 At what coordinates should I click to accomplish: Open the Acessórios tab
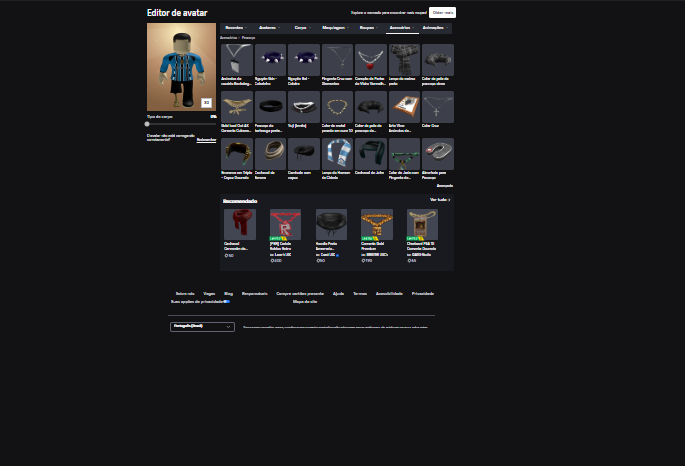pyautogui.click(x=402, y=28)
